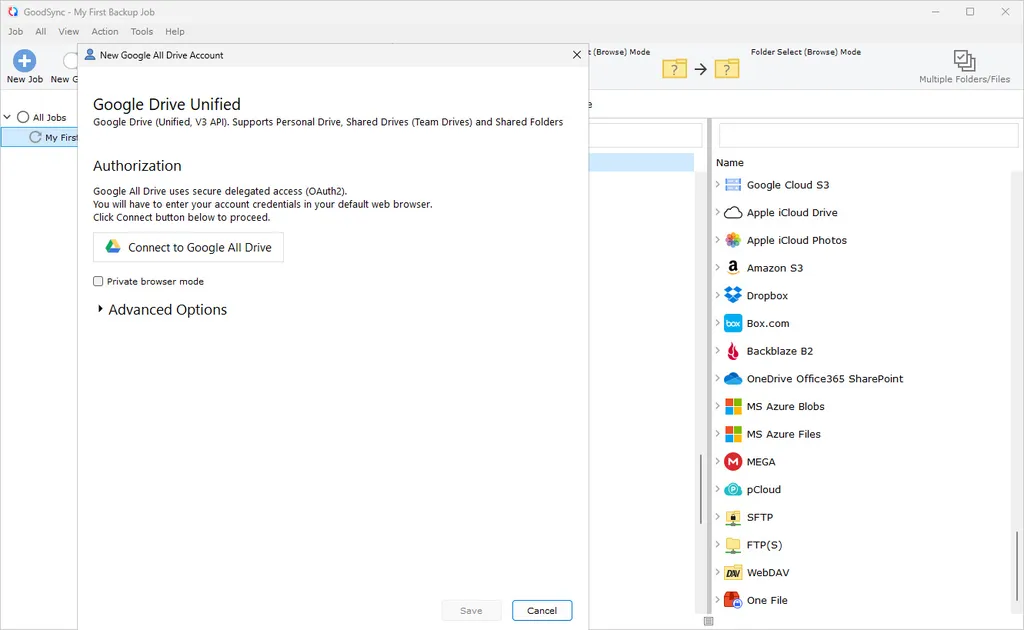Close the New Google All Drive Account dialog
The width and height of the screenshot is (1024, 630).
(577, 55)
